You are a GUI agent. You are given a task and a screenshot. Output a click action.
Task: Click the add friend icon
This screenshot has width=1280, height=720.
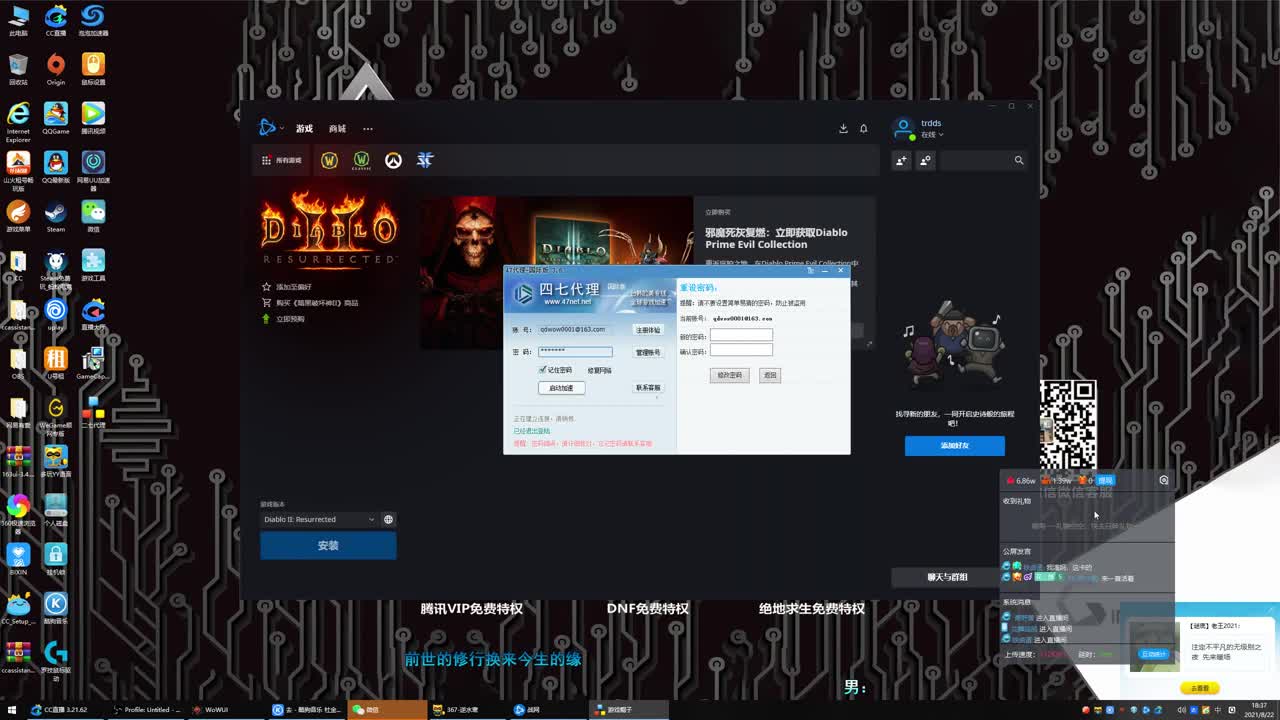click(x=901, y=160)
